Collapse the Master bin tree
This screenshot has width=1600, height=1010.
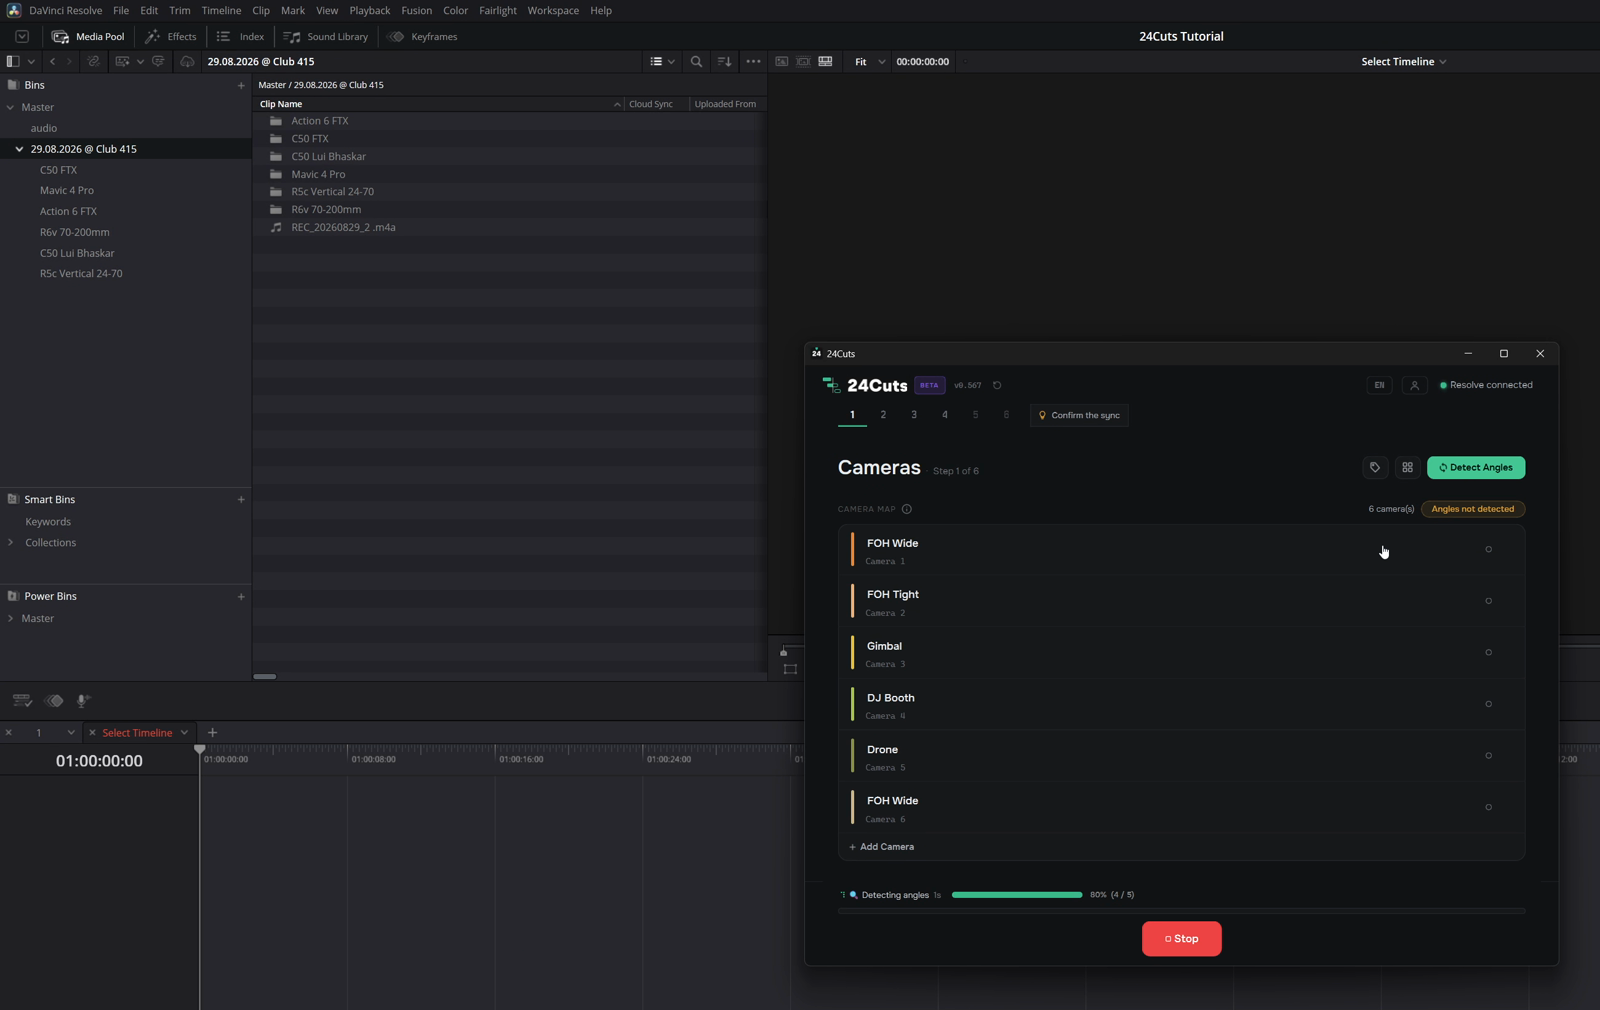coord(11,107)
